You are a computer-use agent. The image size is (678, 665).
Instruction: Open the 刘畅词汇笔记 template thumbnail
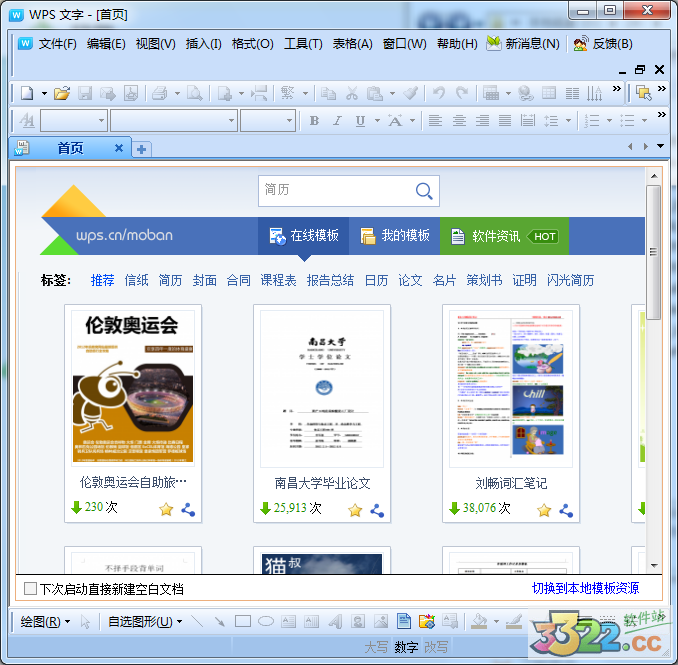pyautogui.click(x=511, y=389)
